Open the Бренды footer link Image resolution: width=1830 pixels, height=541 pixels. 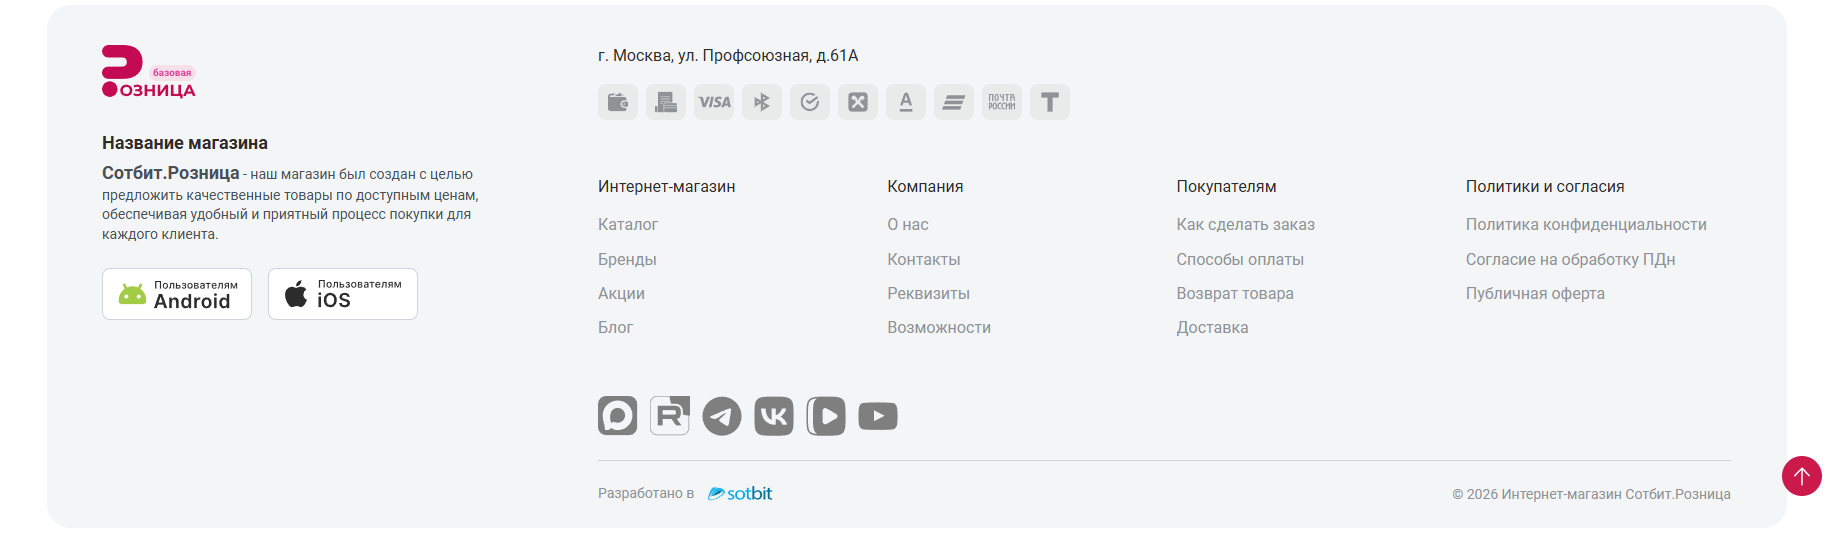pos(627,259)
